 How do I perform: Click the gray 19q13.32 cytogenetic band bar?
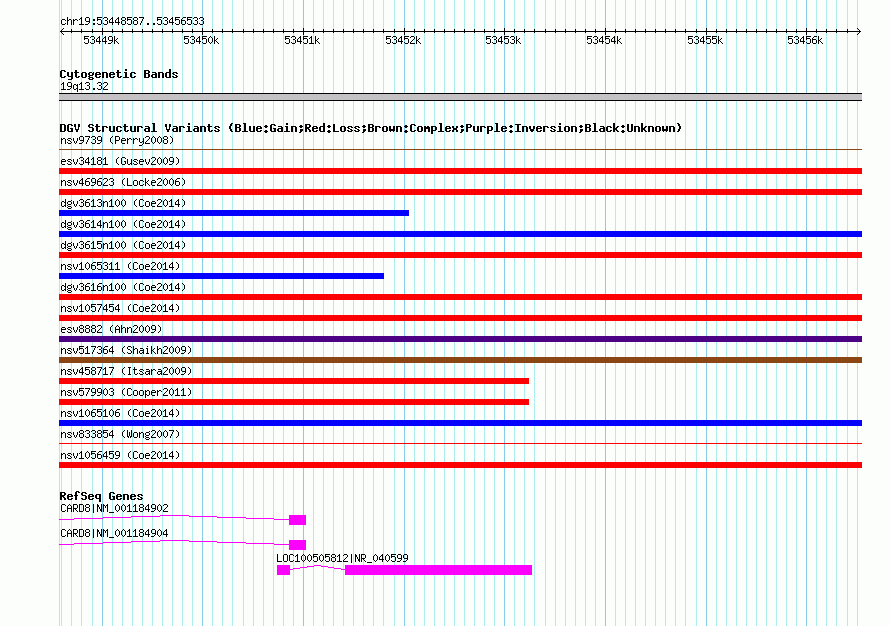(x=460, y=97)
